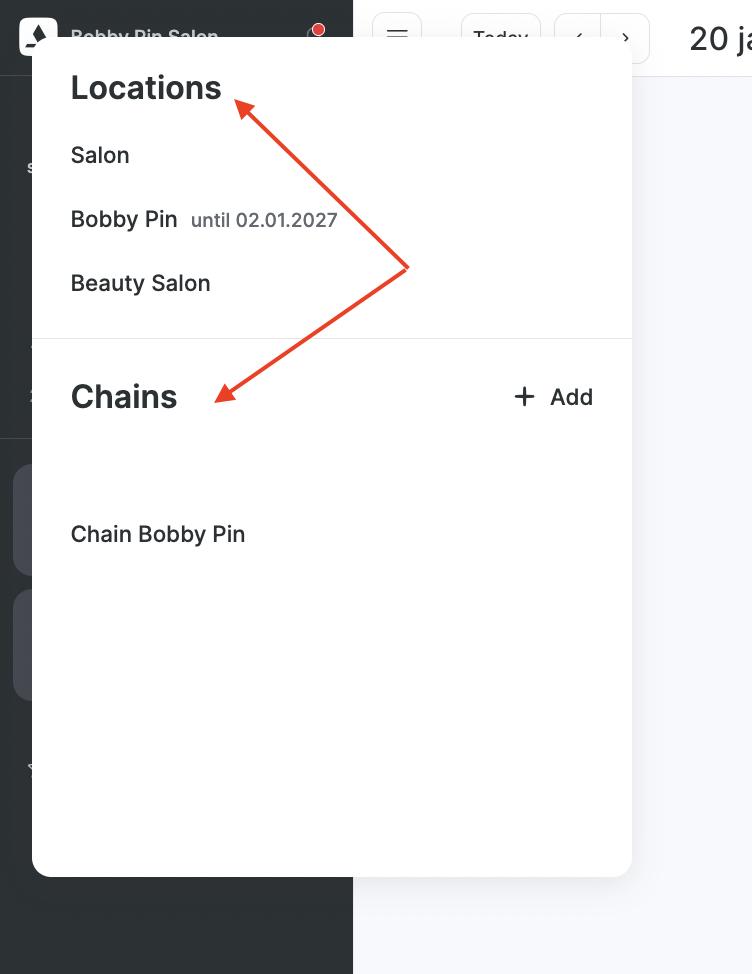Open the notification icon with red dot
Screen dimensions: 752x974
click(x=317, y=30)
